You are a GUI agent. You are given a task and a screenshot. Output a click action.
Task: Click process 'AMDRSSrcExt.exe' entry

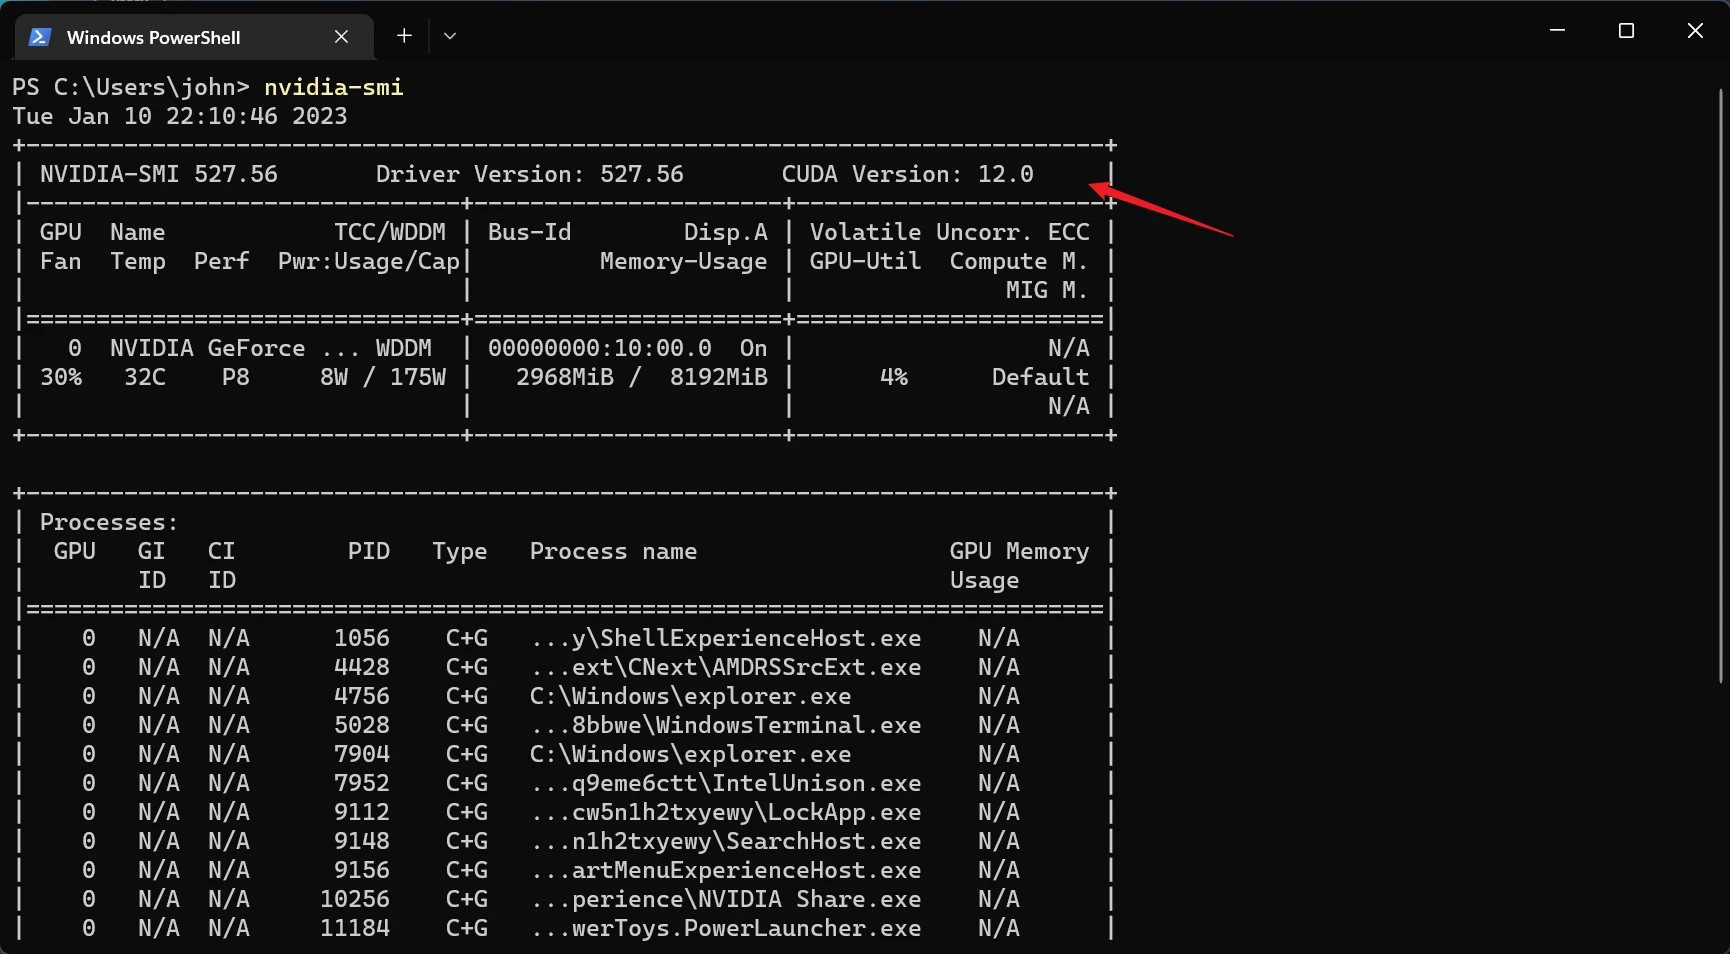pyautogui.click(x=726, y=667)
